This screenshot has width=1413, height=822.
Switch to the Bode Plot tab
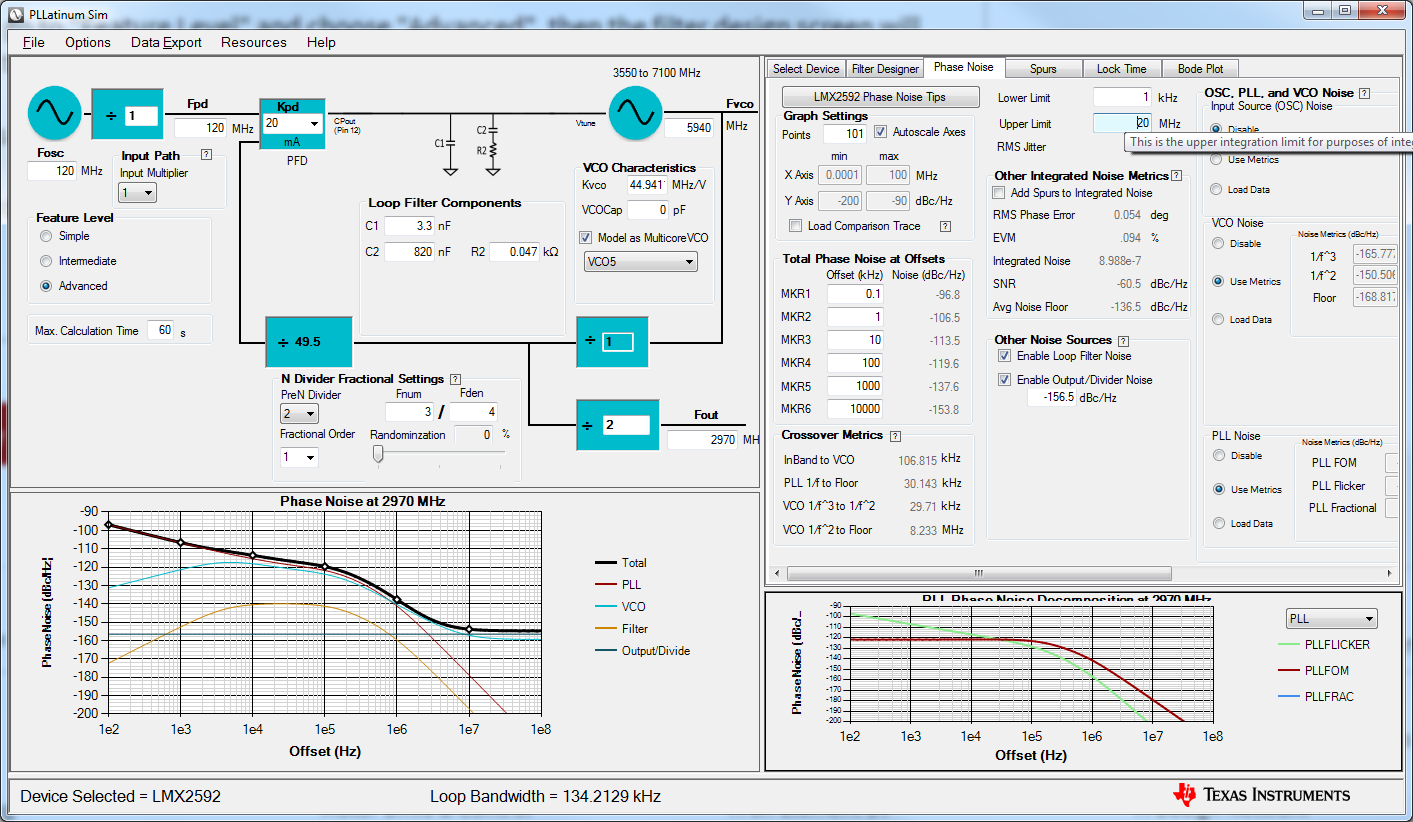[1200, 69]
